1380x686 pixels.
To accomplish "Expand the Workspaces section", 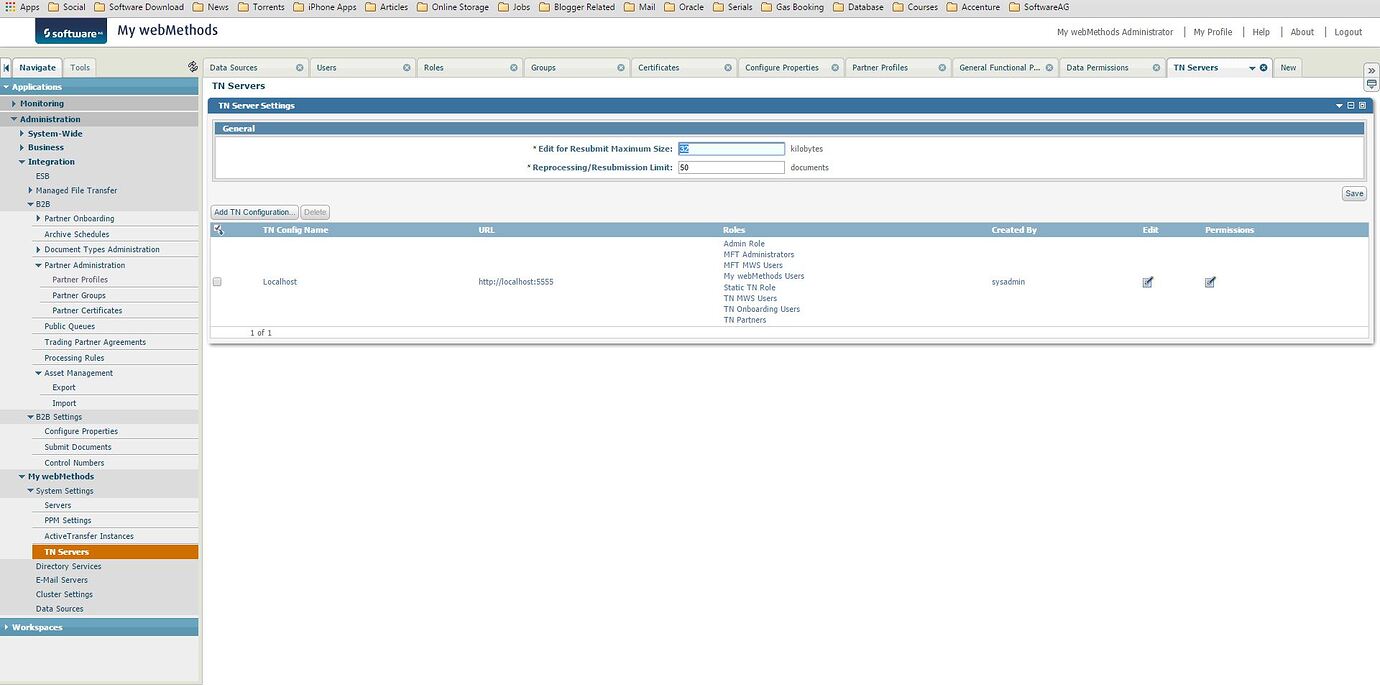I will point(6,627).
